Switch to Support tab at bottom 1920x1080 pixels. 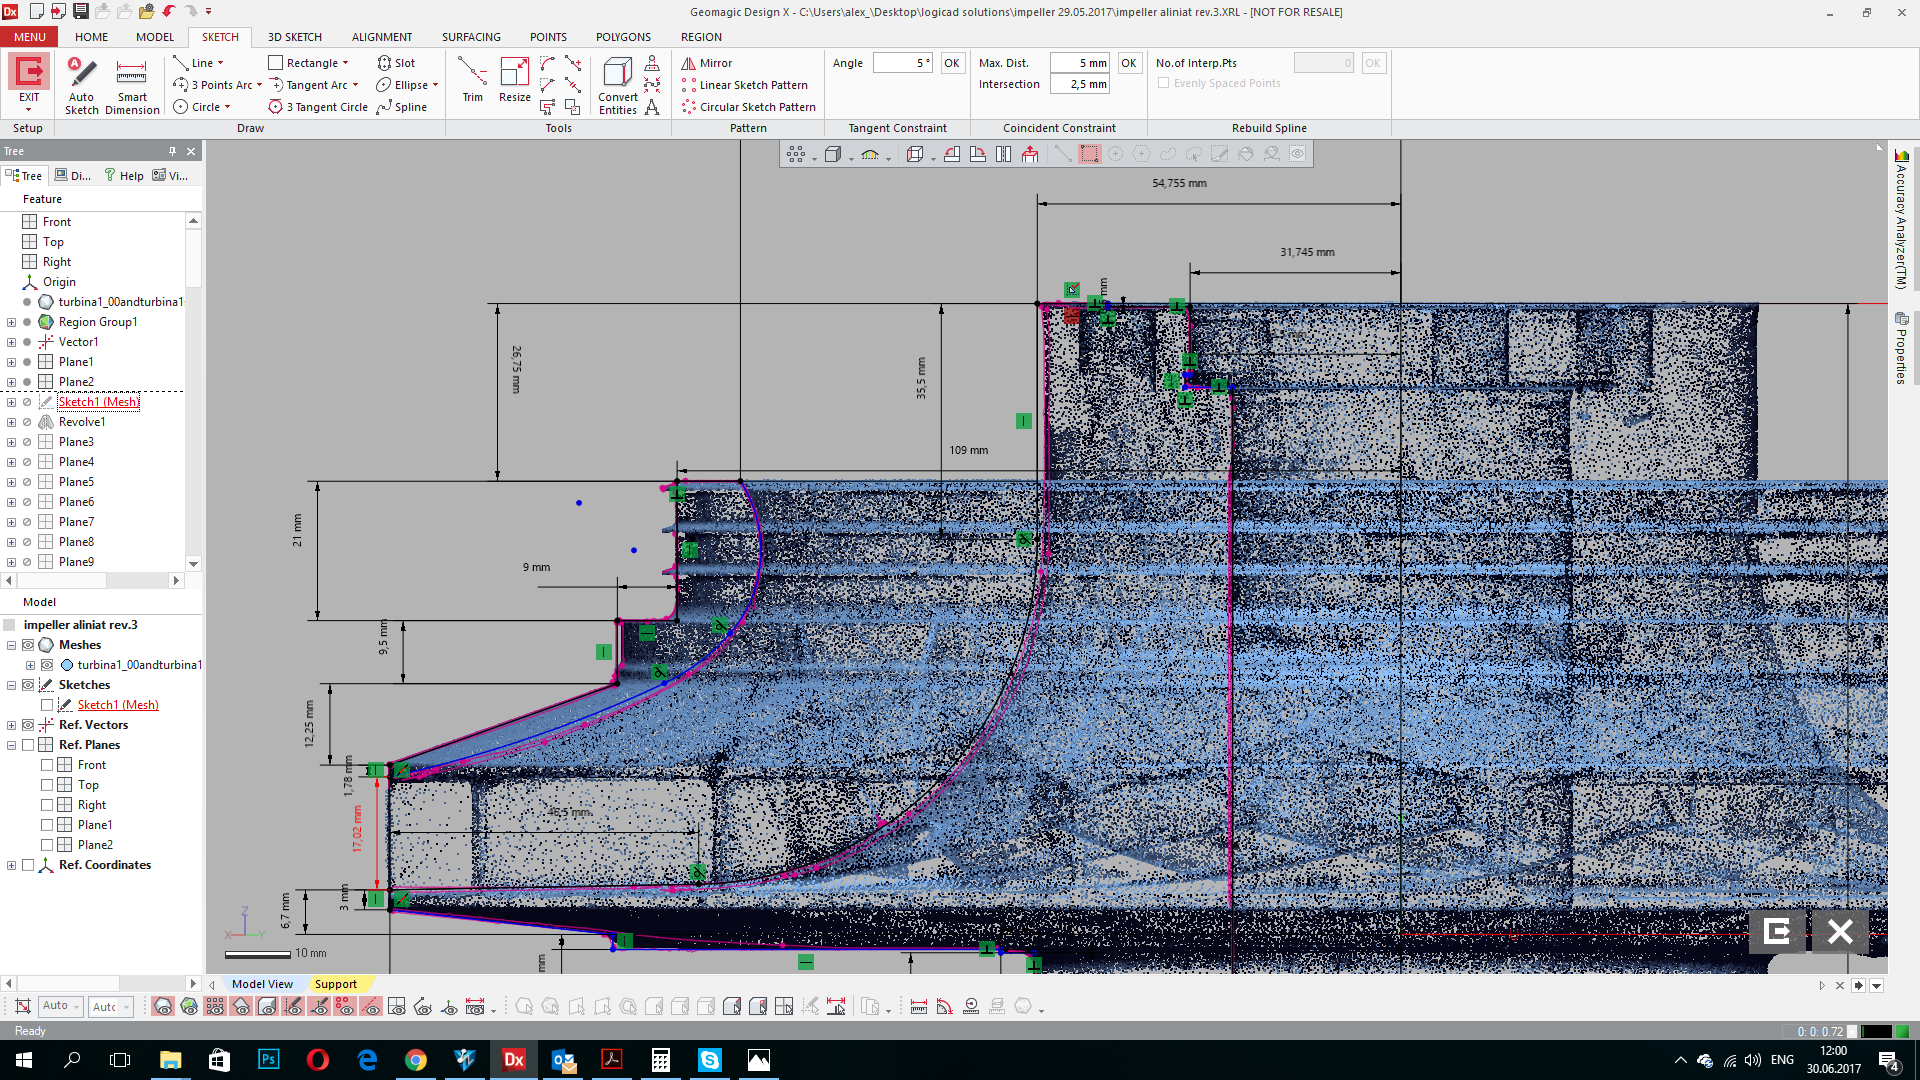tap(335, 984)
